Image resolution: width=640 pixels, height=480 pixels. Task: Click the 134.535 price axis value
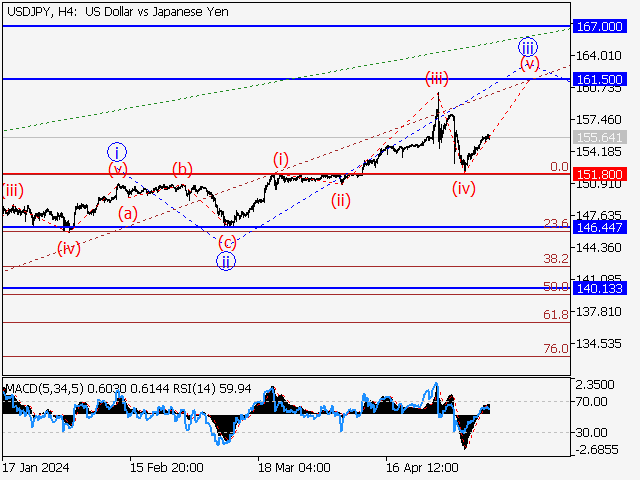coord(598,344)
